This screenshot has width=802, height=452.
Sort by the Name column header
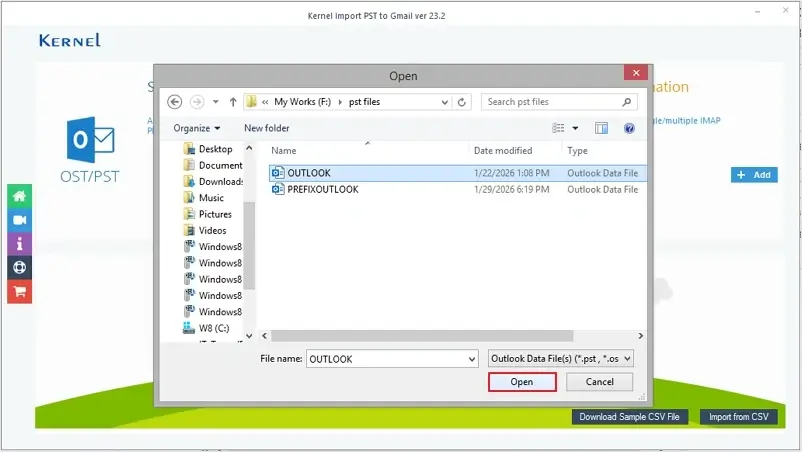pos(284,151)
